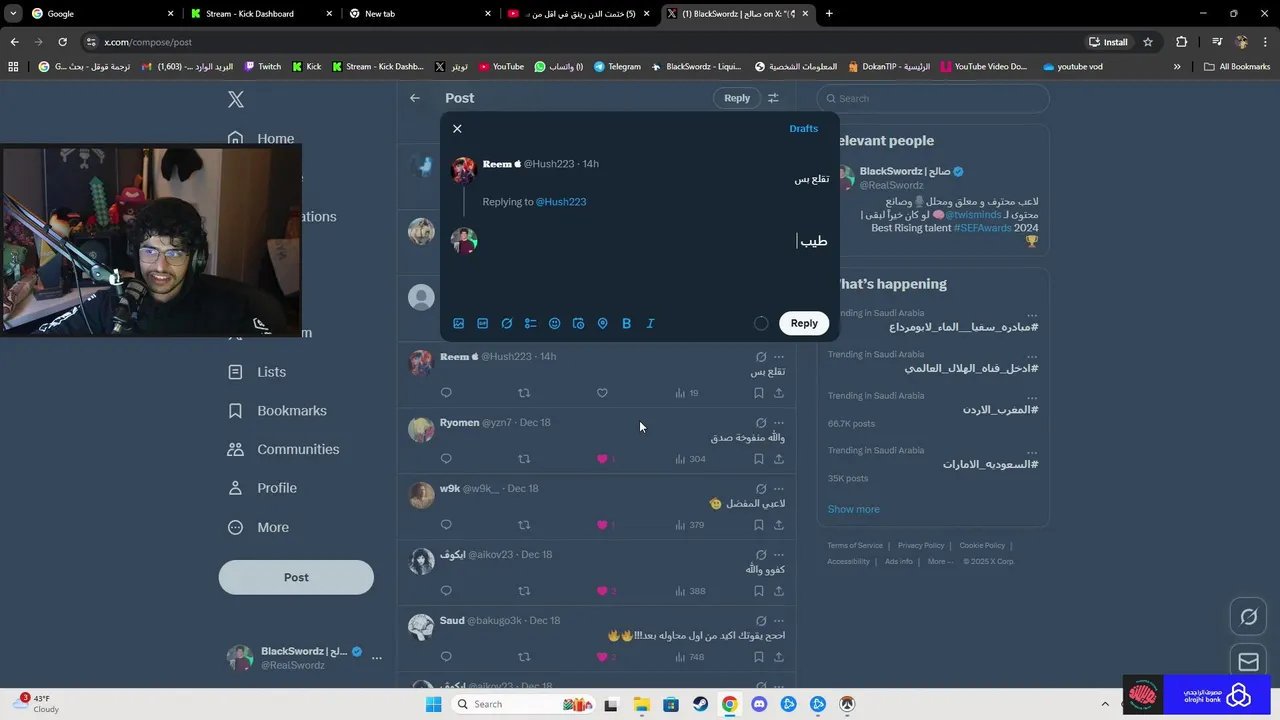Open Chrome extensions puzzle icon

(1182, 42)
